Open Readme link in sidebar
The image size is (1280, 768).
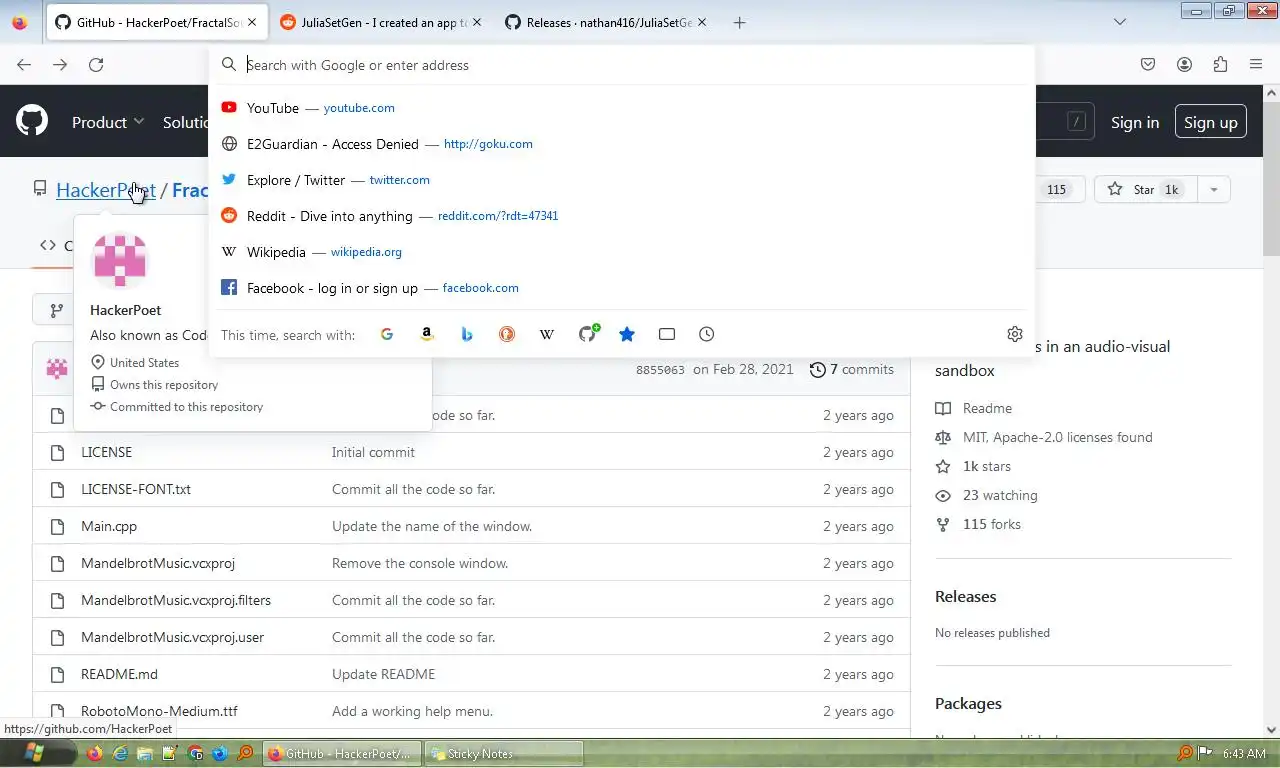[x=987, y=408]
